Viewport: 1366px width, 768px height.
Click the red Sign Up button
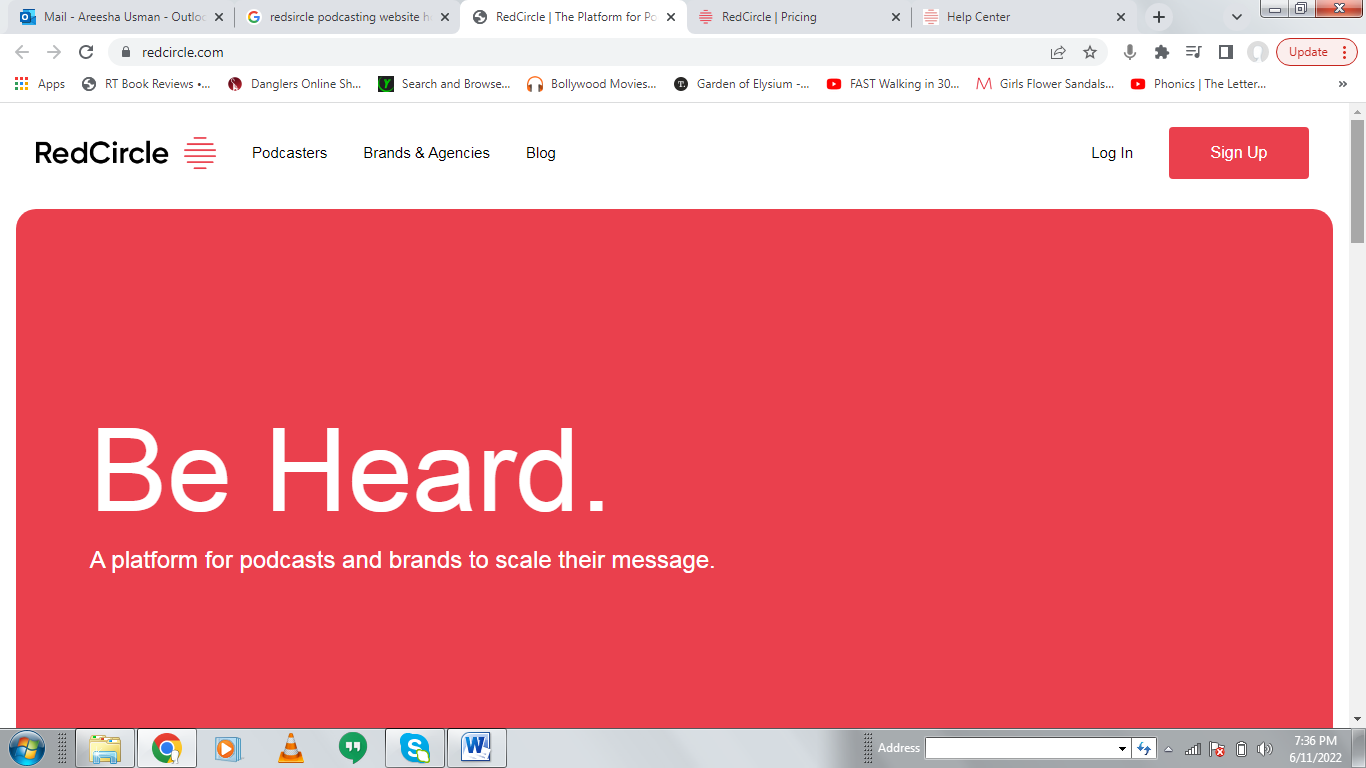(1239, 153)
